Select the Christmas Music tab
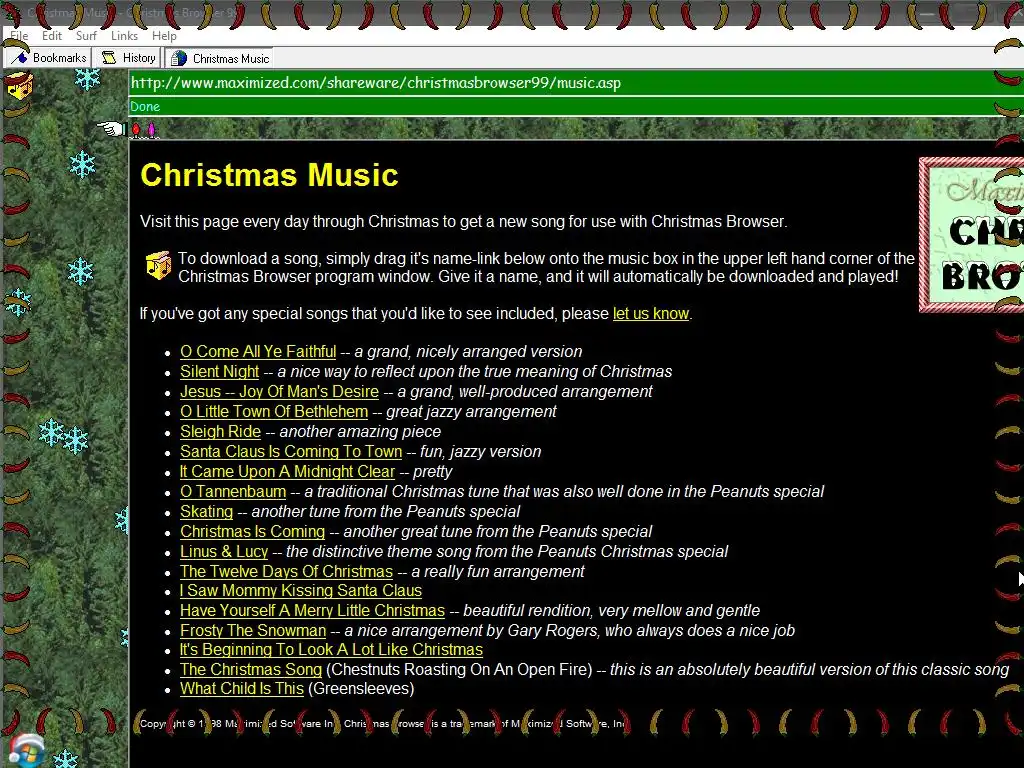 click(219, 59)
